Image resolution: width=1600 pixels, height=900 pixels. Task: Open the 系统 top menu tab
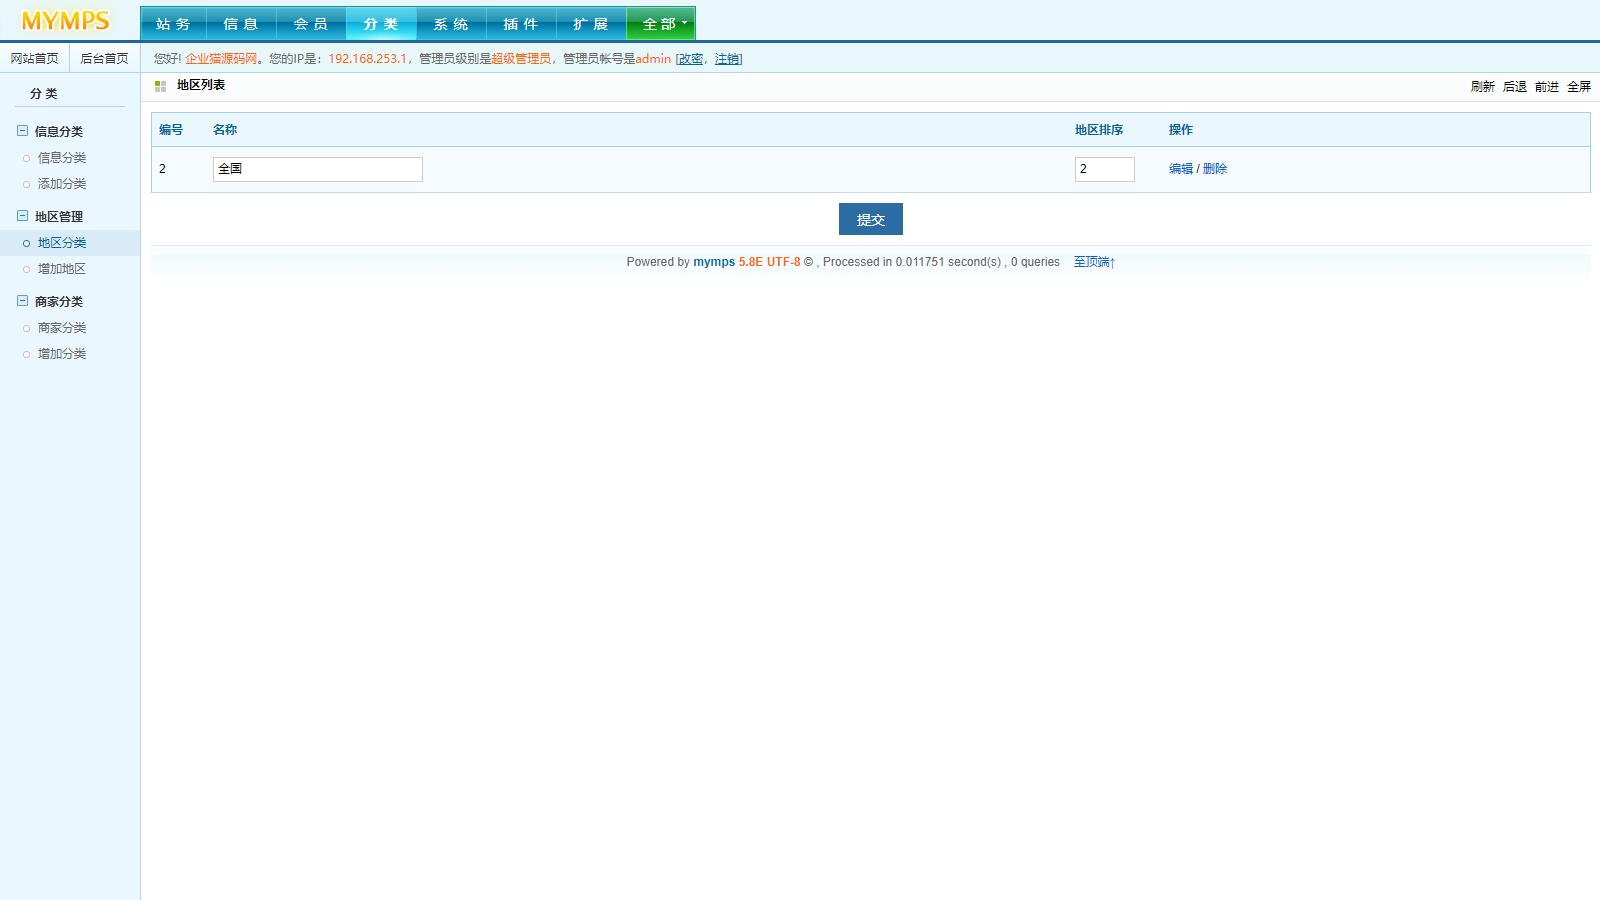point(451,24)
